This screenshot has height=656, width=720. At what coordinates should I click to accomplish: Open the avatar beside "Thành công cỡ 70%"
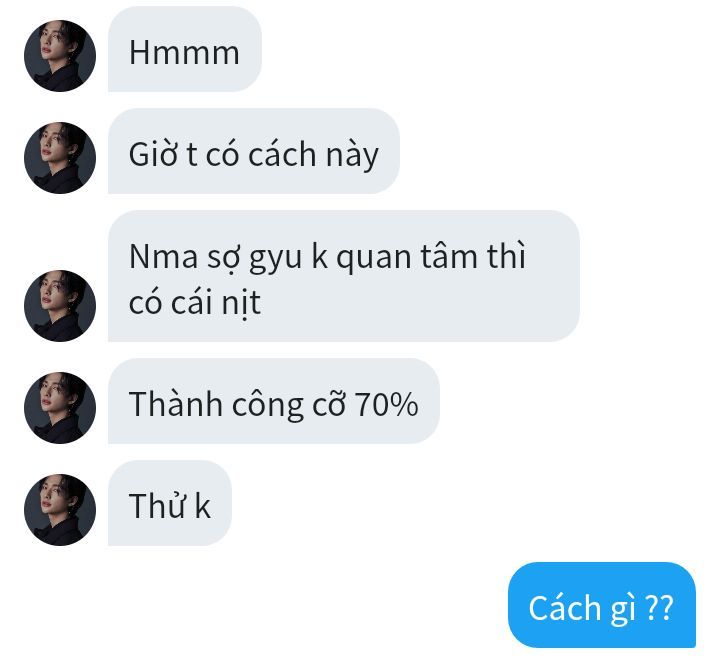60,408
